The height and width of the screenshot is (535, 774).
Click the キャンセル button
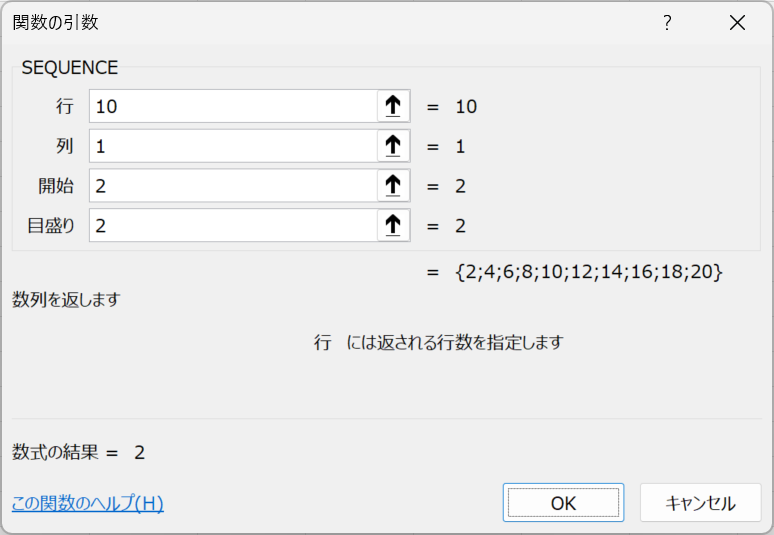[700, 503]
